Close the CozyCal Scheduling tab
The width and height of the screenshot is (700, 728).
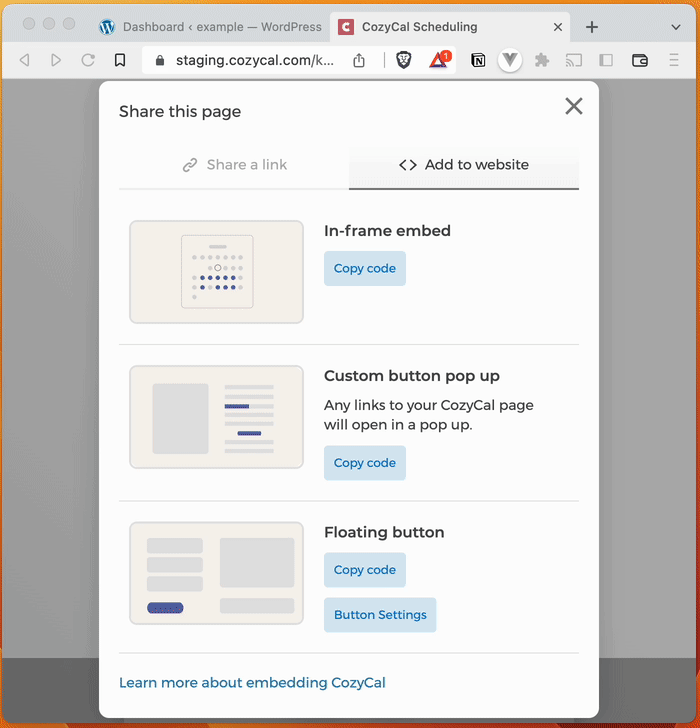pos(558,27)
